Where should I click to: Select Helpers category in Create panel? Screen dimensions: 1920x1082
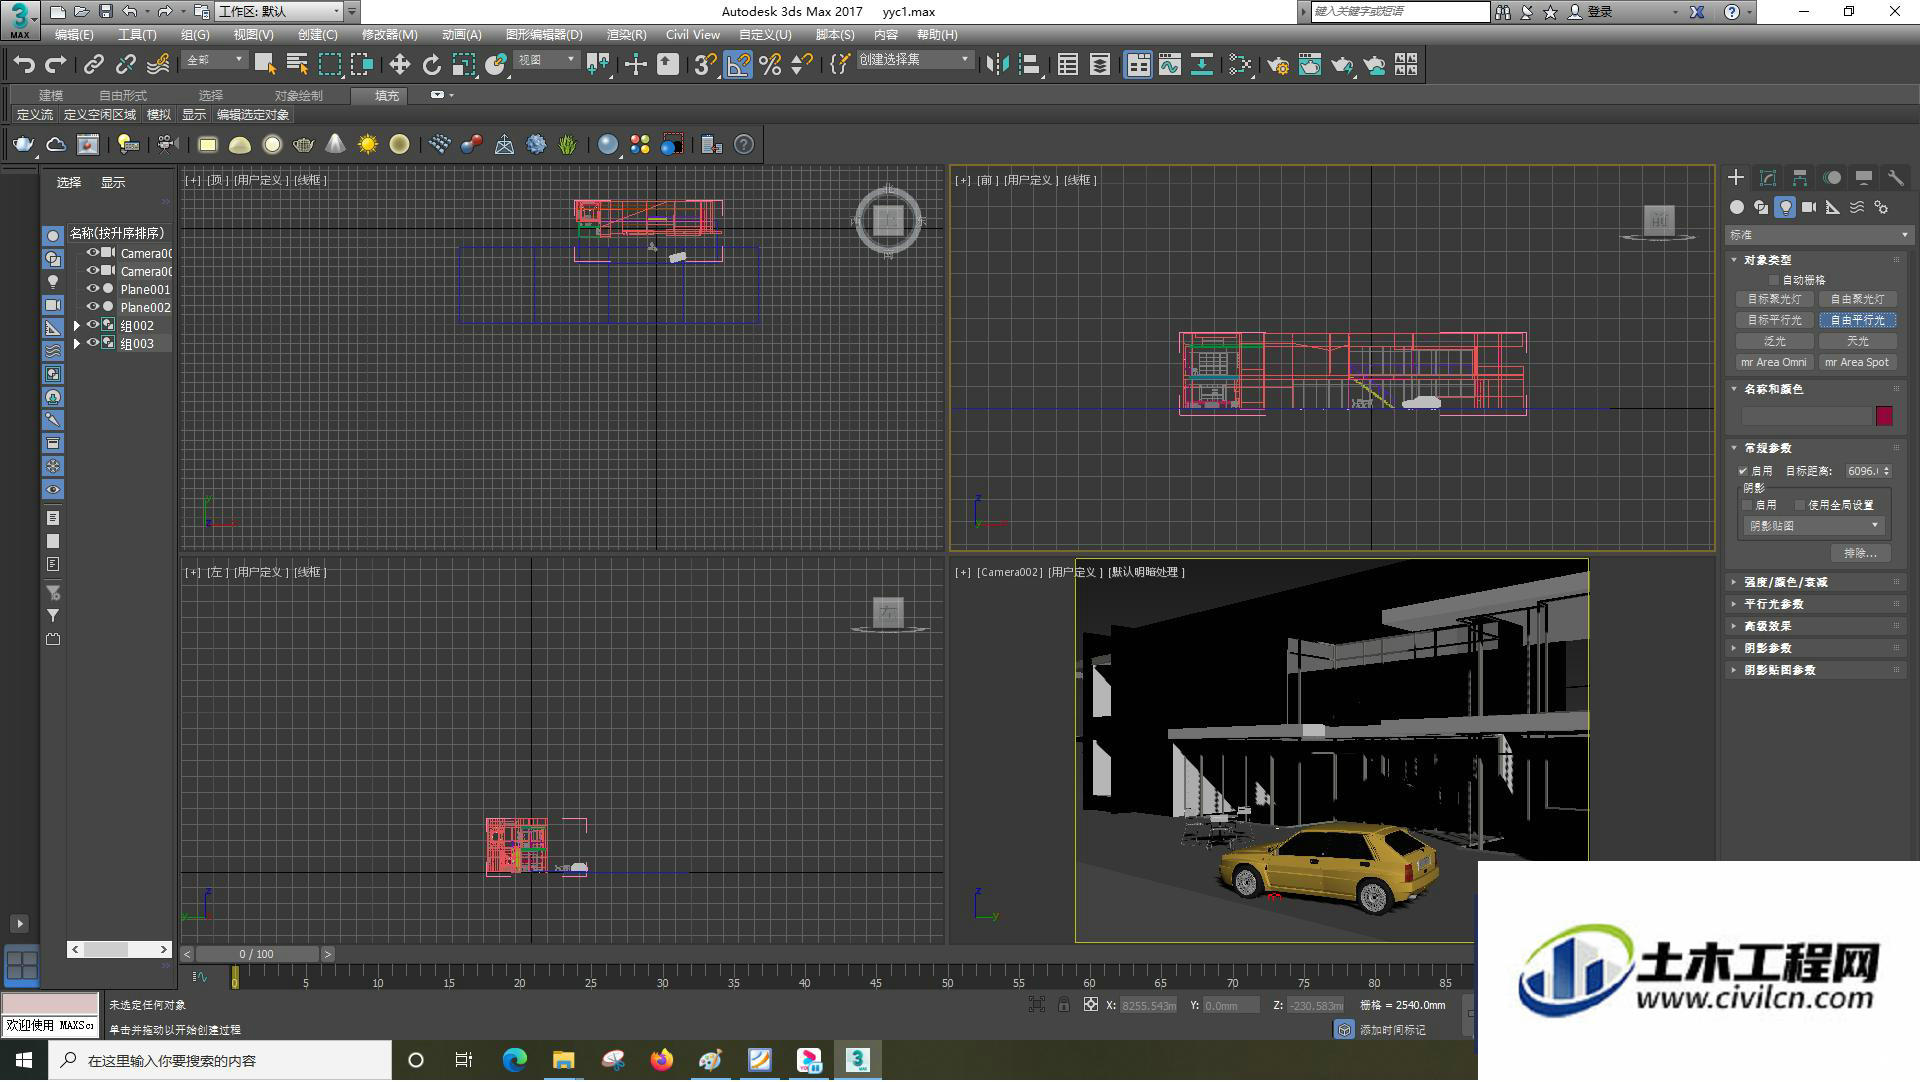click(1833, 207)
